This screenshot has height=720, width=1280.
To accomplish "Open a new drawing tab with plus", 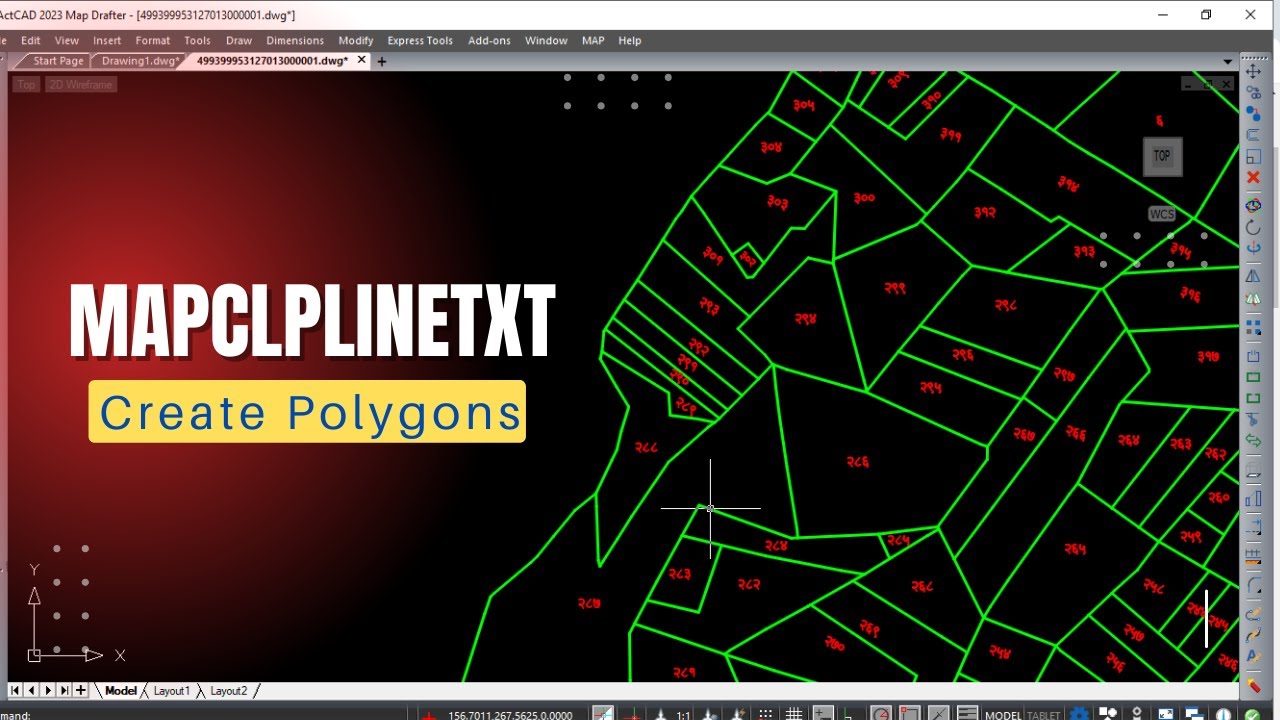I will [381, 61].
